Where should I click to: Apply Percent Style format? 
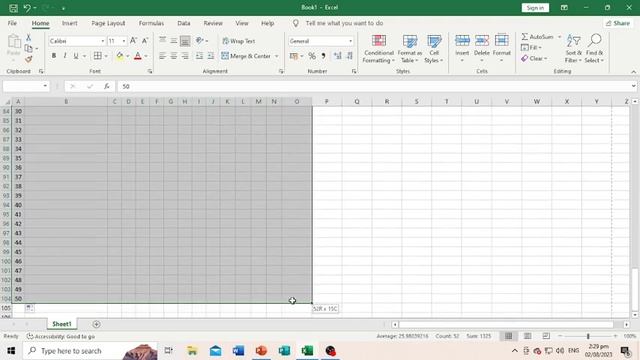312,56
